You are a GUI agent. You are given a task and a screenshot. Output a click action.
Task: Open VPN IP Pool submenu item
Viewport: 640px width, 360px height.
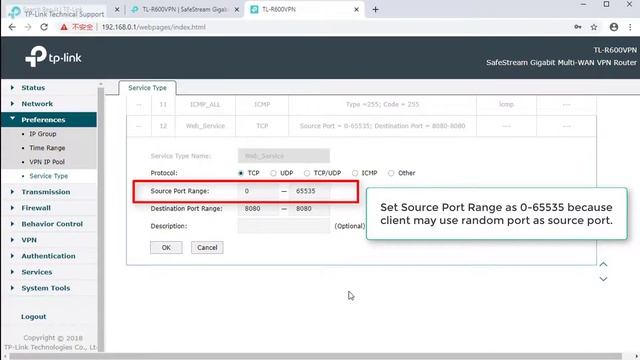coord(47,162)
